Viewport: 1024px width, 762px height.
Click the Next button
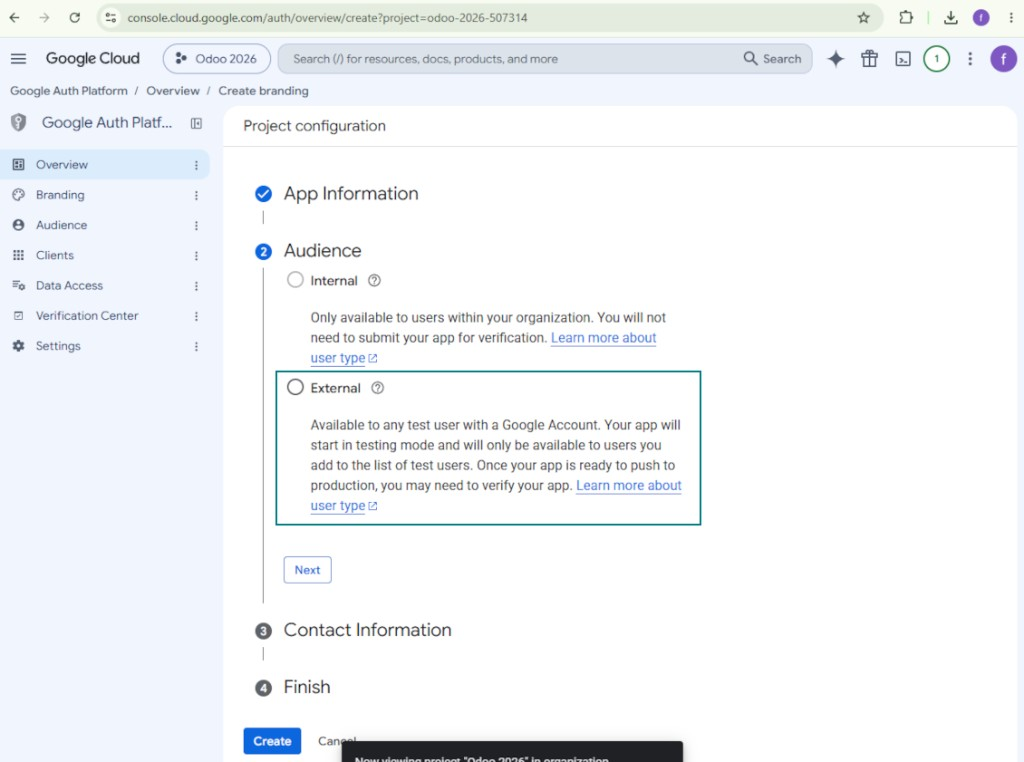[x=307, y=570]
